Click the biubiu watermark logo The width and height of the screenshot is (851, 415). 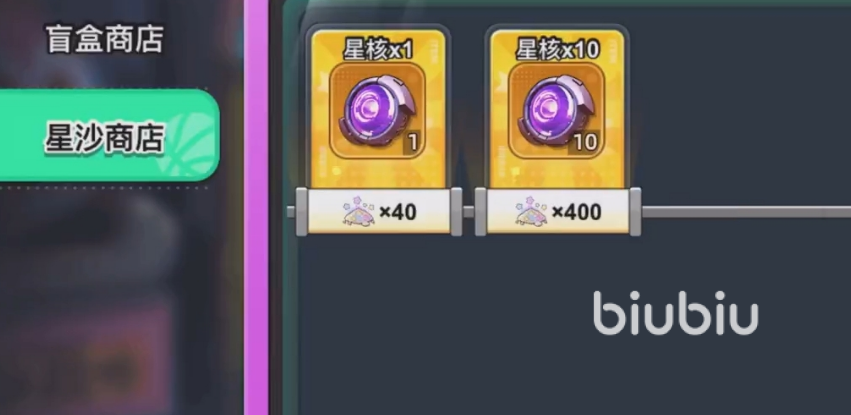click(675, 313)
